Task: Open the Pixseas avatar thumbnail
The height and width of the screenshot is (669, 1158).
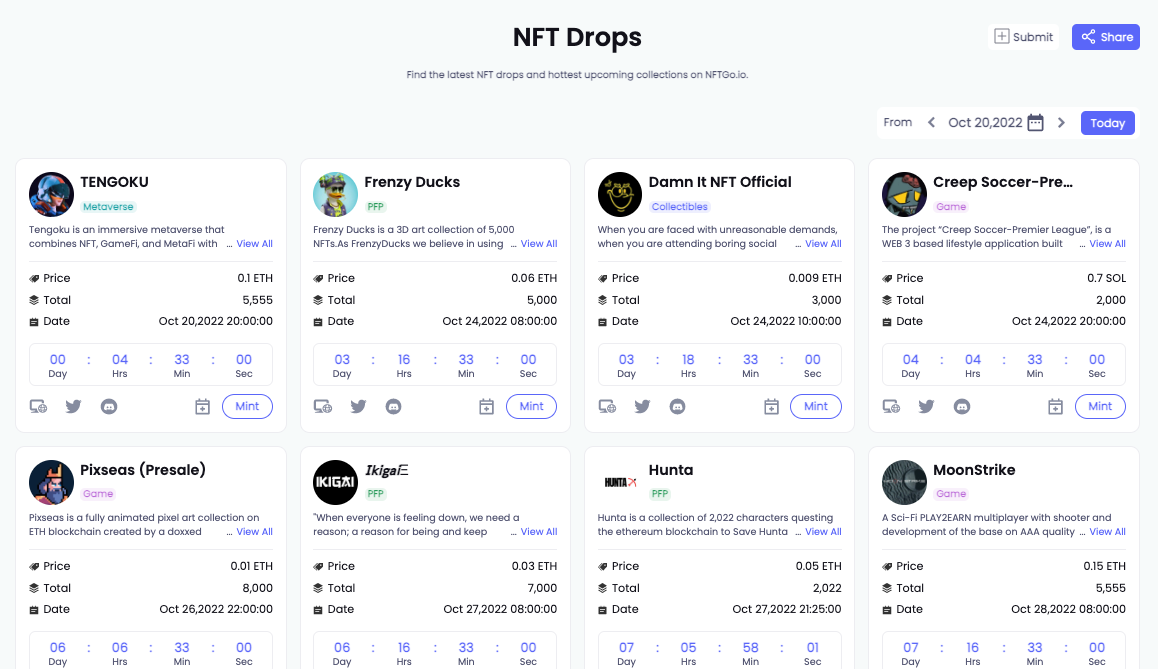Action: pyautogui.click(x=51, y=482)
